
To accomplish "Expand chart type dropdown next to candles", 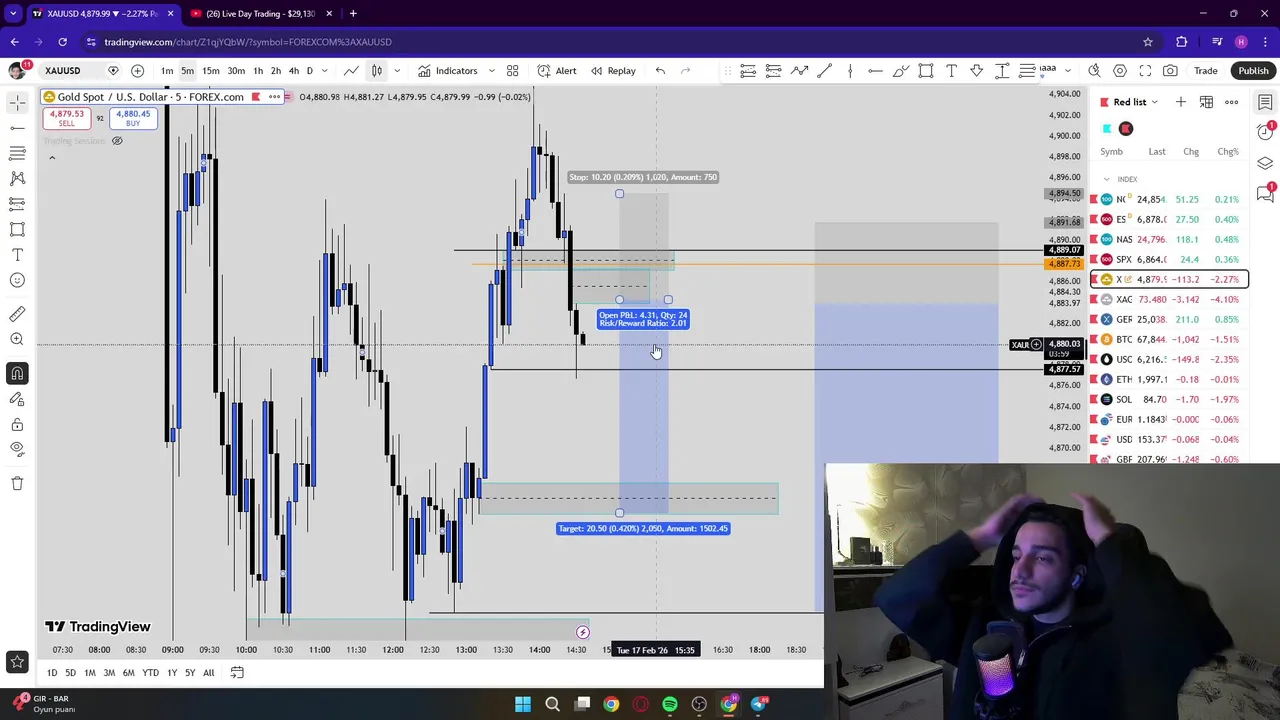I will click(x=397, y=71).
